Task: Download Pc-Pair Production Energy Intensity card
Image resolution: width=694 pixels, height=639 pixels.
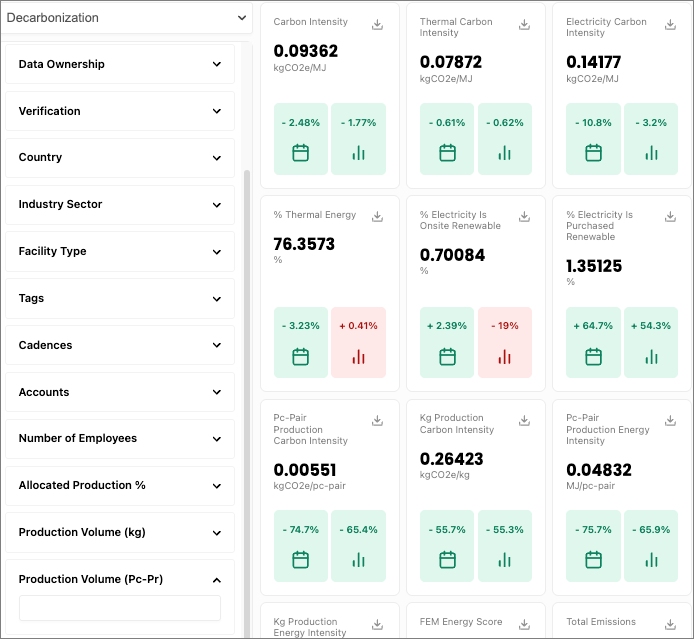Action: click(x=670, y=420)
